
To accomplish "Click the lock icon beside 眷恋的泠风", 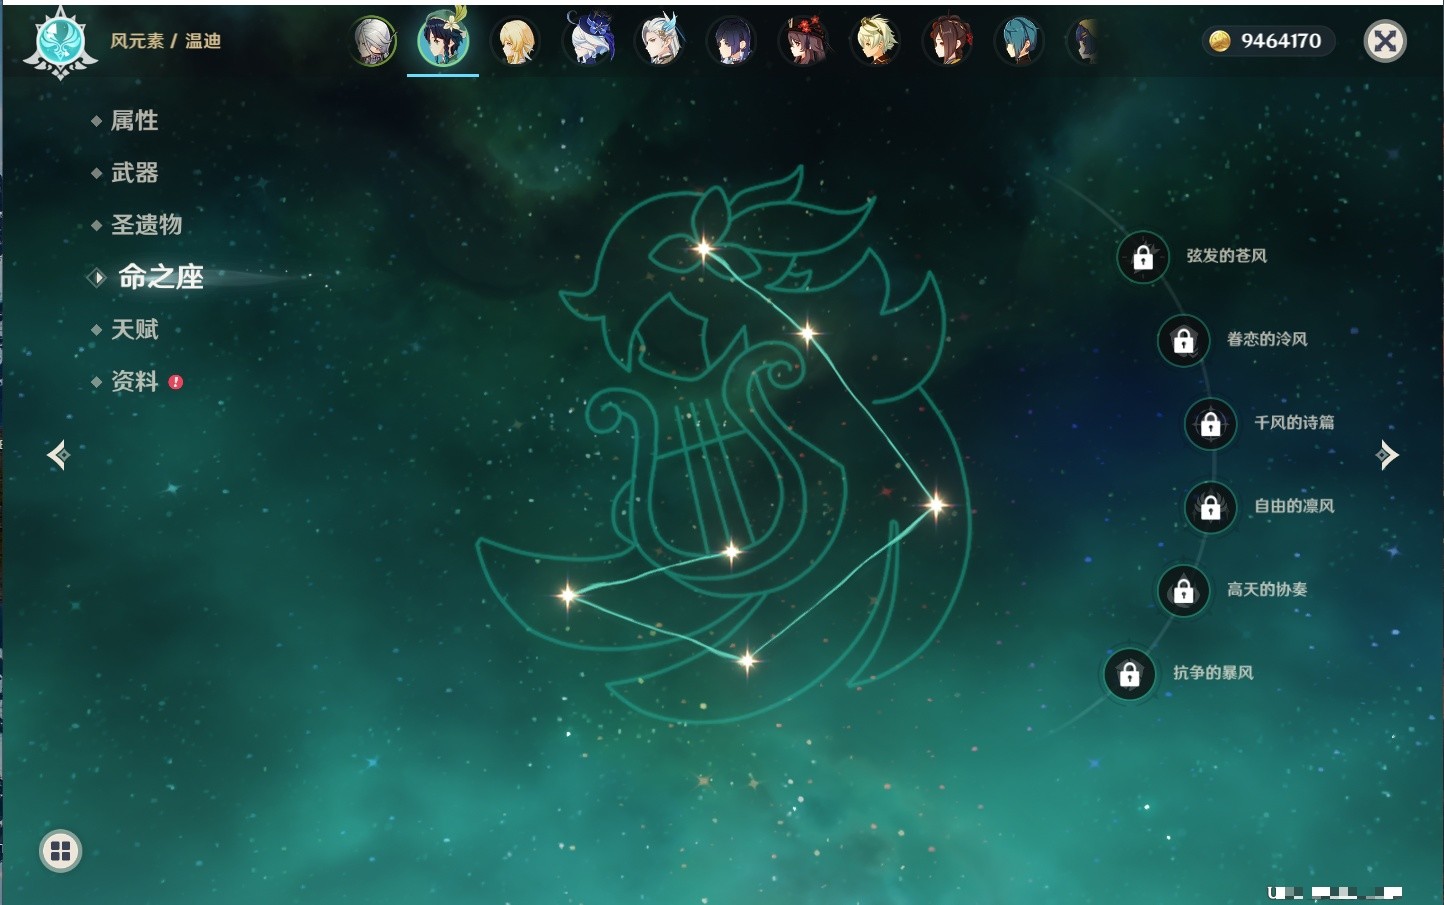I will coord(1184,341).
